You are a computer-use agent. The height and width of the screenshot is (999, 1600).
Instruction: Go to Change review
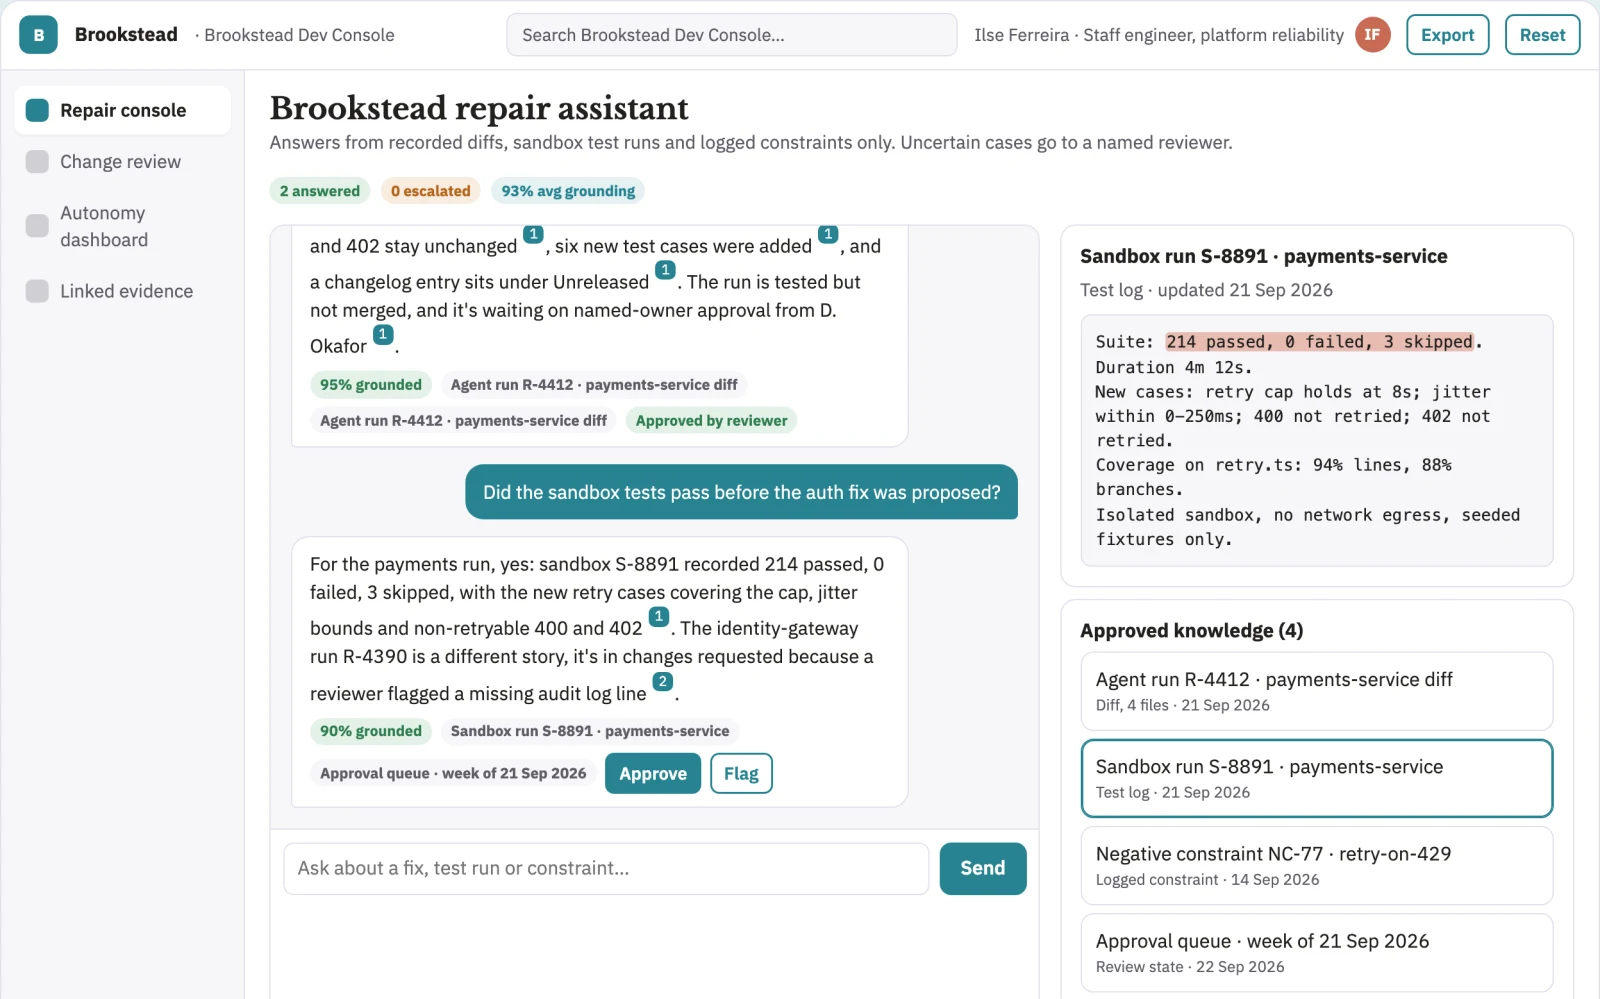pos(122,162)
